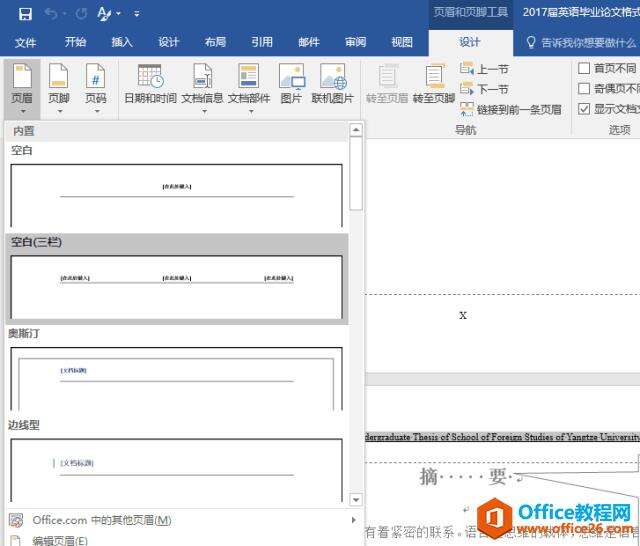Screen dimensions: 640x546
Task: Open Document Parts (文档部件) icon
Action: tap(249, 76)
